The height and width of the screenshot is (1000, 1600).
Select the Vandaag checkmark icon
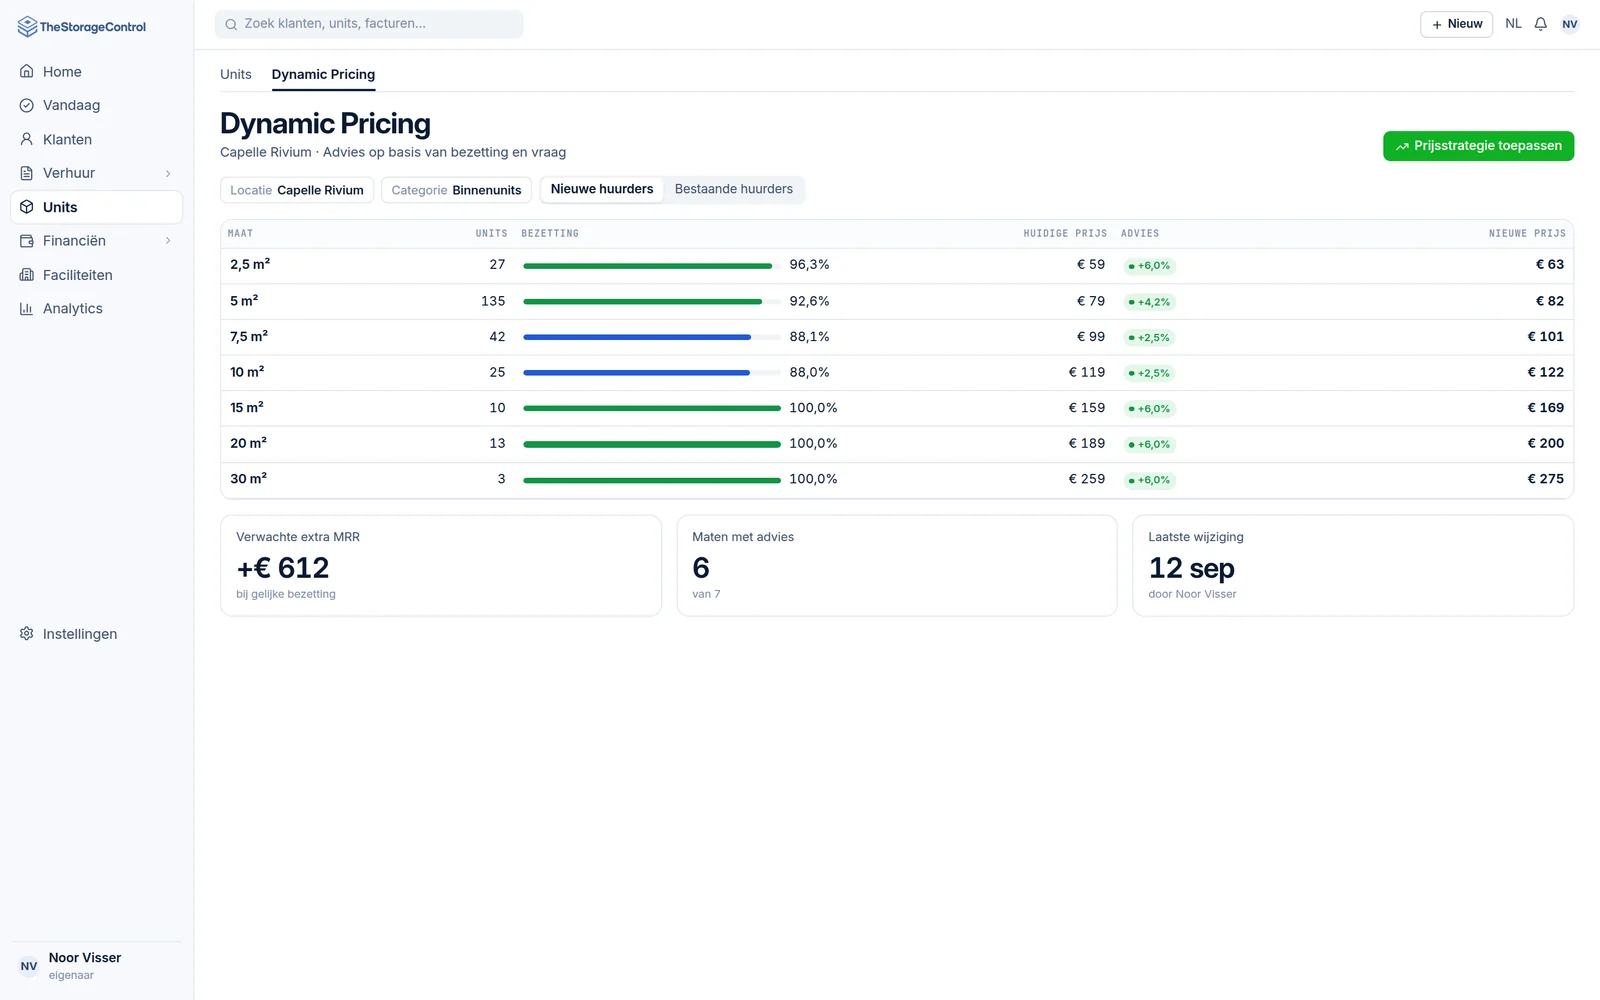[27, 105]
